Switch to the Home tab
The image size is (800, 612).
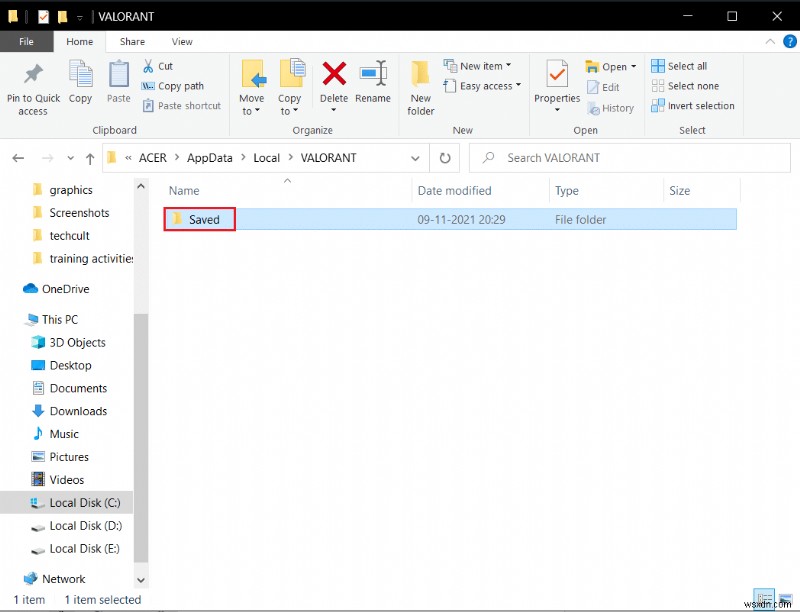point(80,42)
